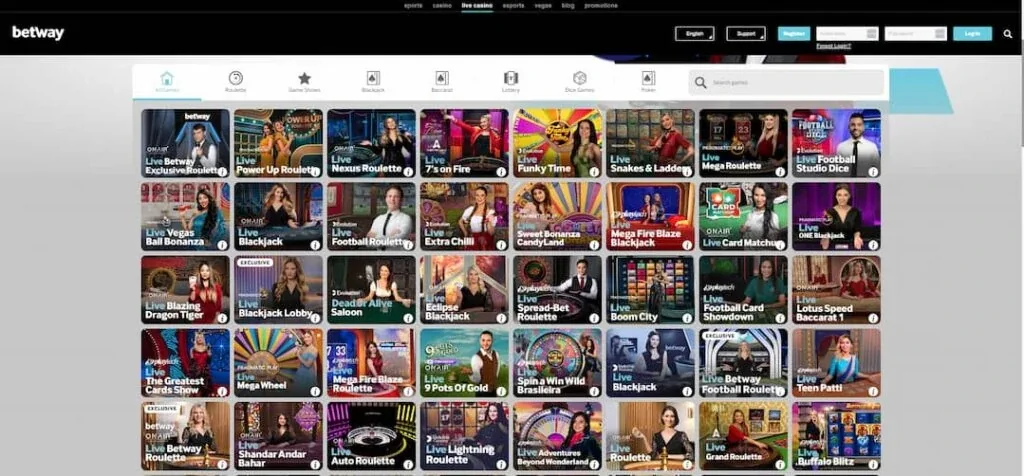Select the Roulette category icon

235,79
